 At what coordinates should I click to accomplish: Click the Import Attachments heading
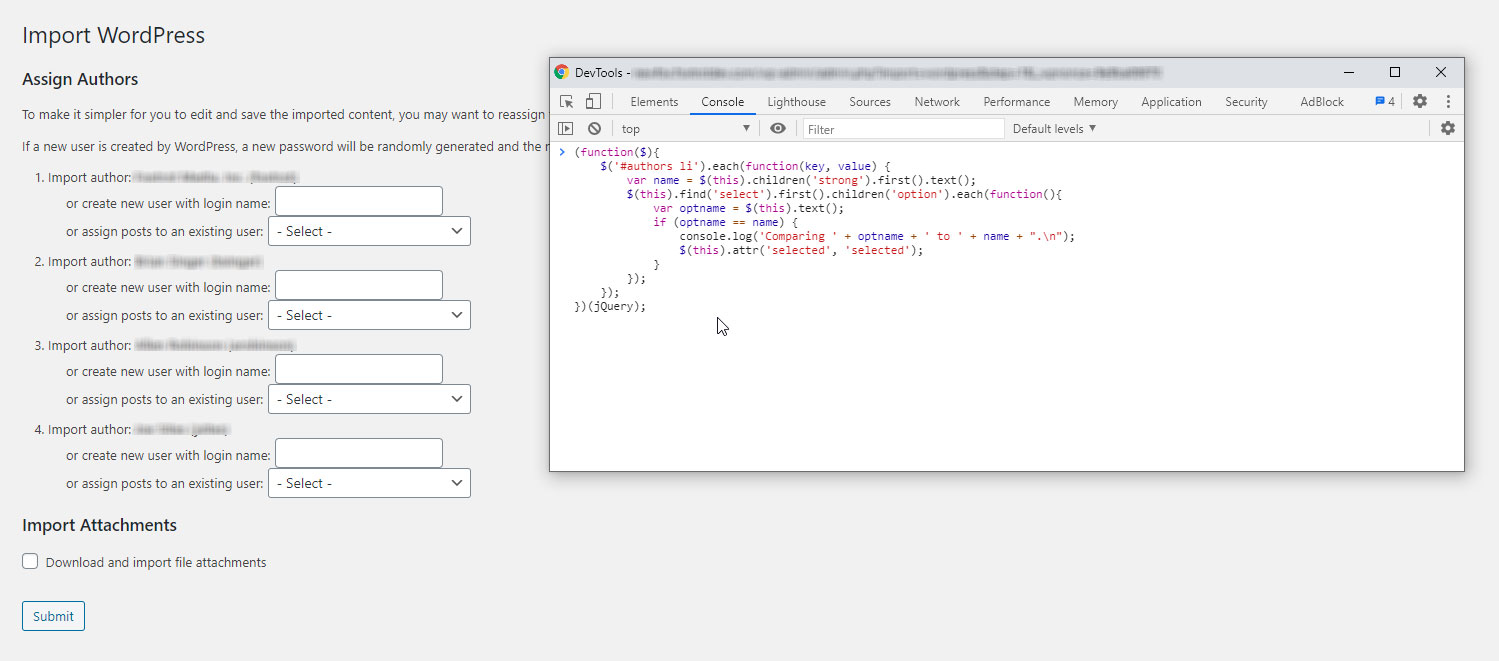click(x=99, y=525)
